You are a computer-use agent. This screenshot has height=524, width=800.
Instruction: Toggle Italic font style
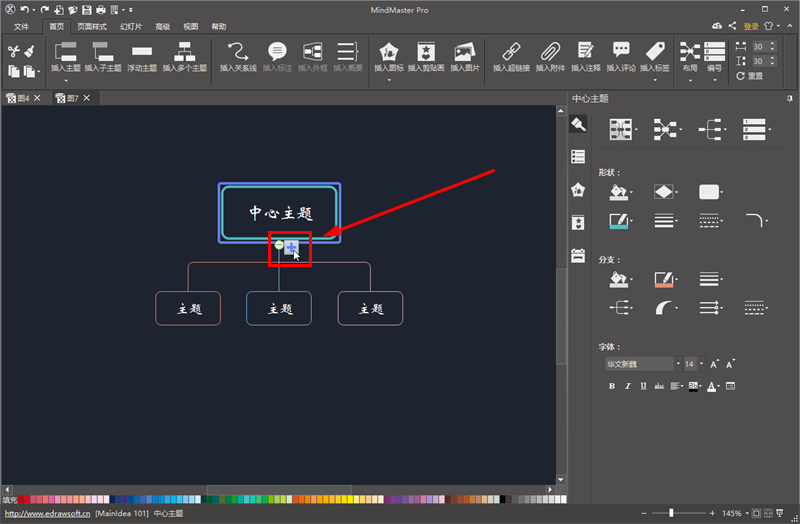[628, 386]
